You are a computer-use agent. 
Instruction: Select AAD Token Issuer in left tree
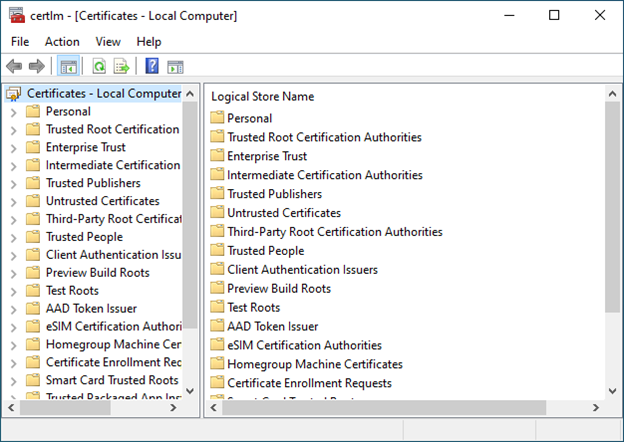click(91, 309)
